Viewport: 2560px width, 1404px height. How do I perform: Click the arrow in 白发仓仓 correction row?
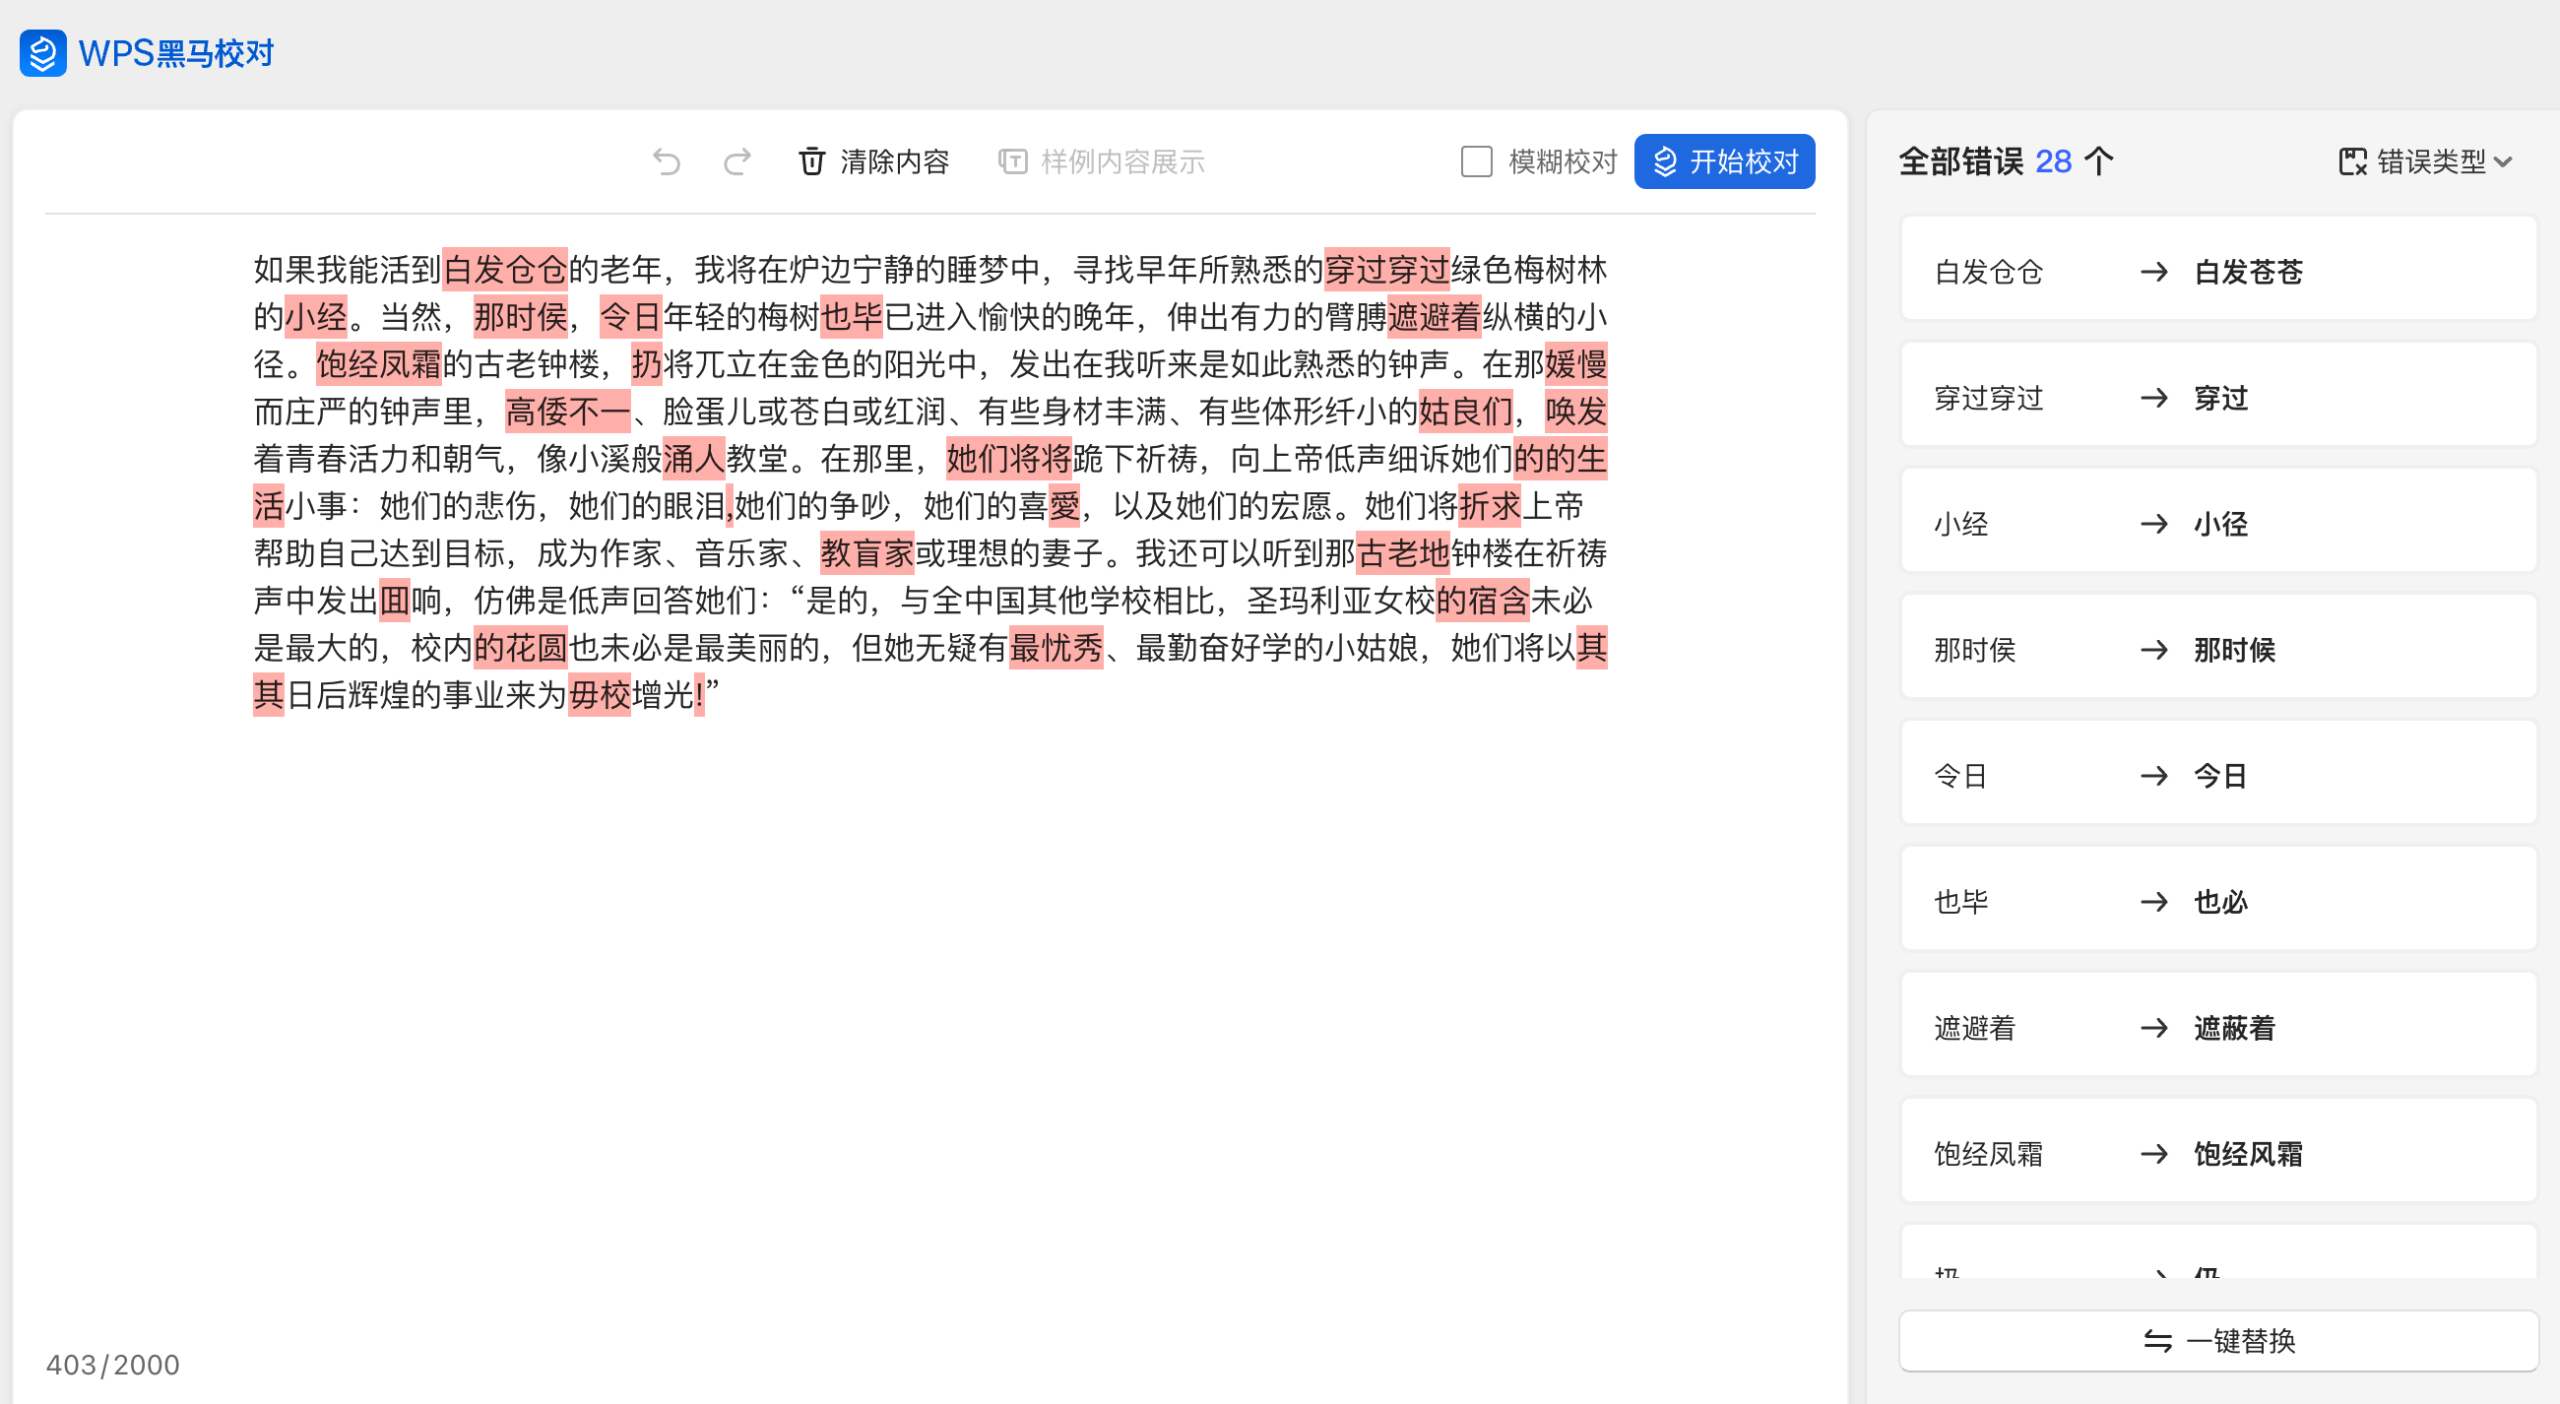click(x=2154, y=272)
